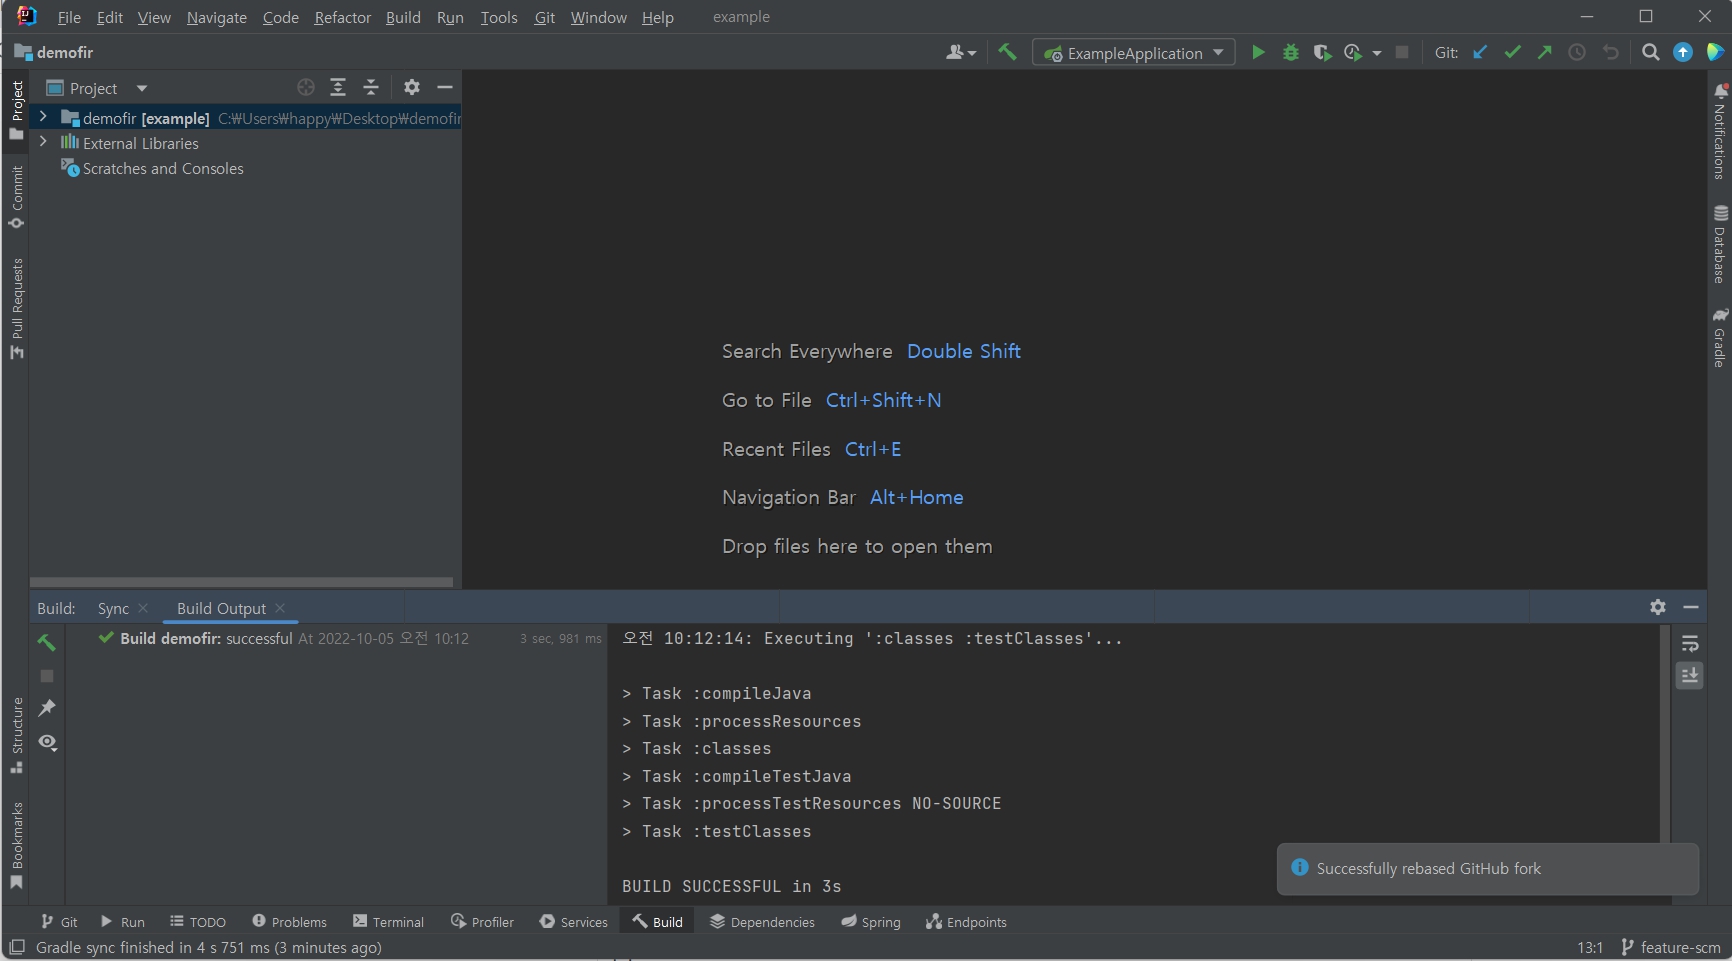
Task: Click the Build Project hammer icon in top toolbar
Action: click(1007, 52)
